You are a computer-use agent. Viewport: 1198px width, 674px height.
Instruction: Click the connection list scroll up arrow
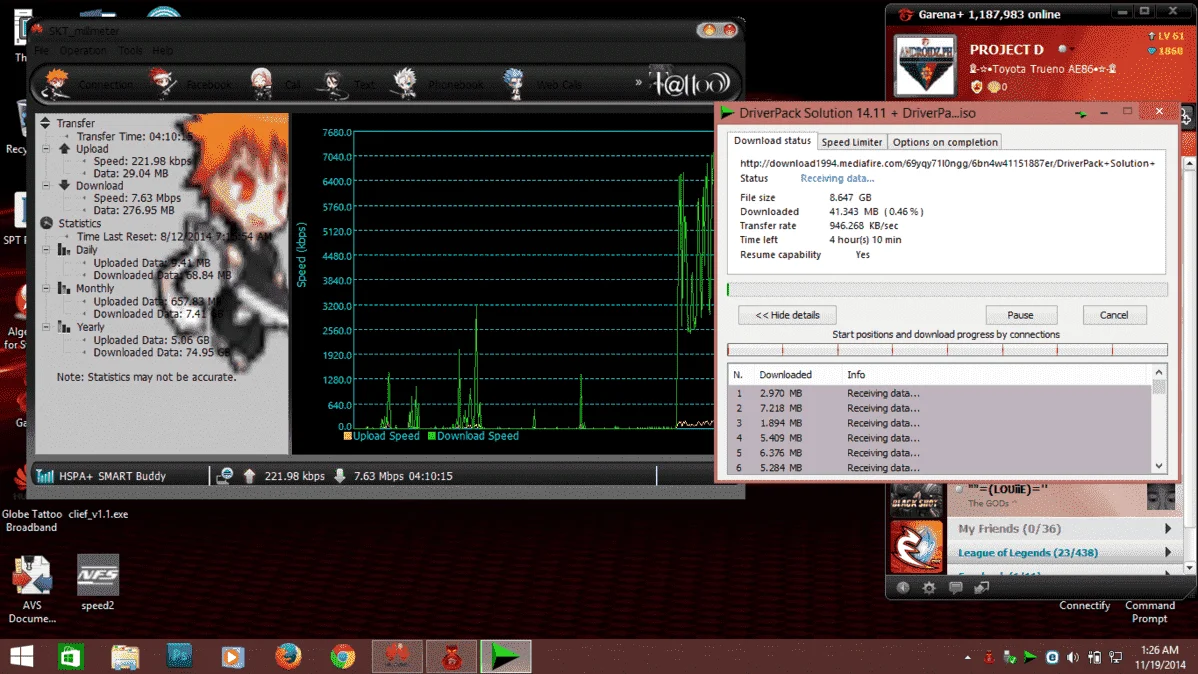coord(1159,373)
